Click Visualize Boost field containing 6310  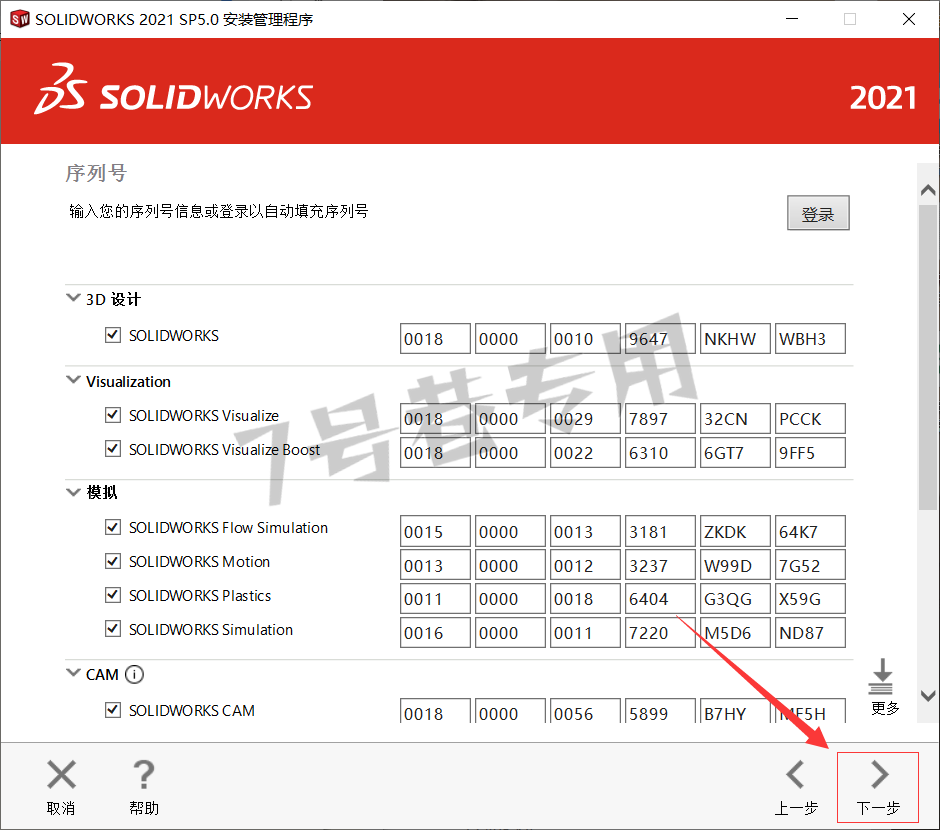(x=660, y=453)
